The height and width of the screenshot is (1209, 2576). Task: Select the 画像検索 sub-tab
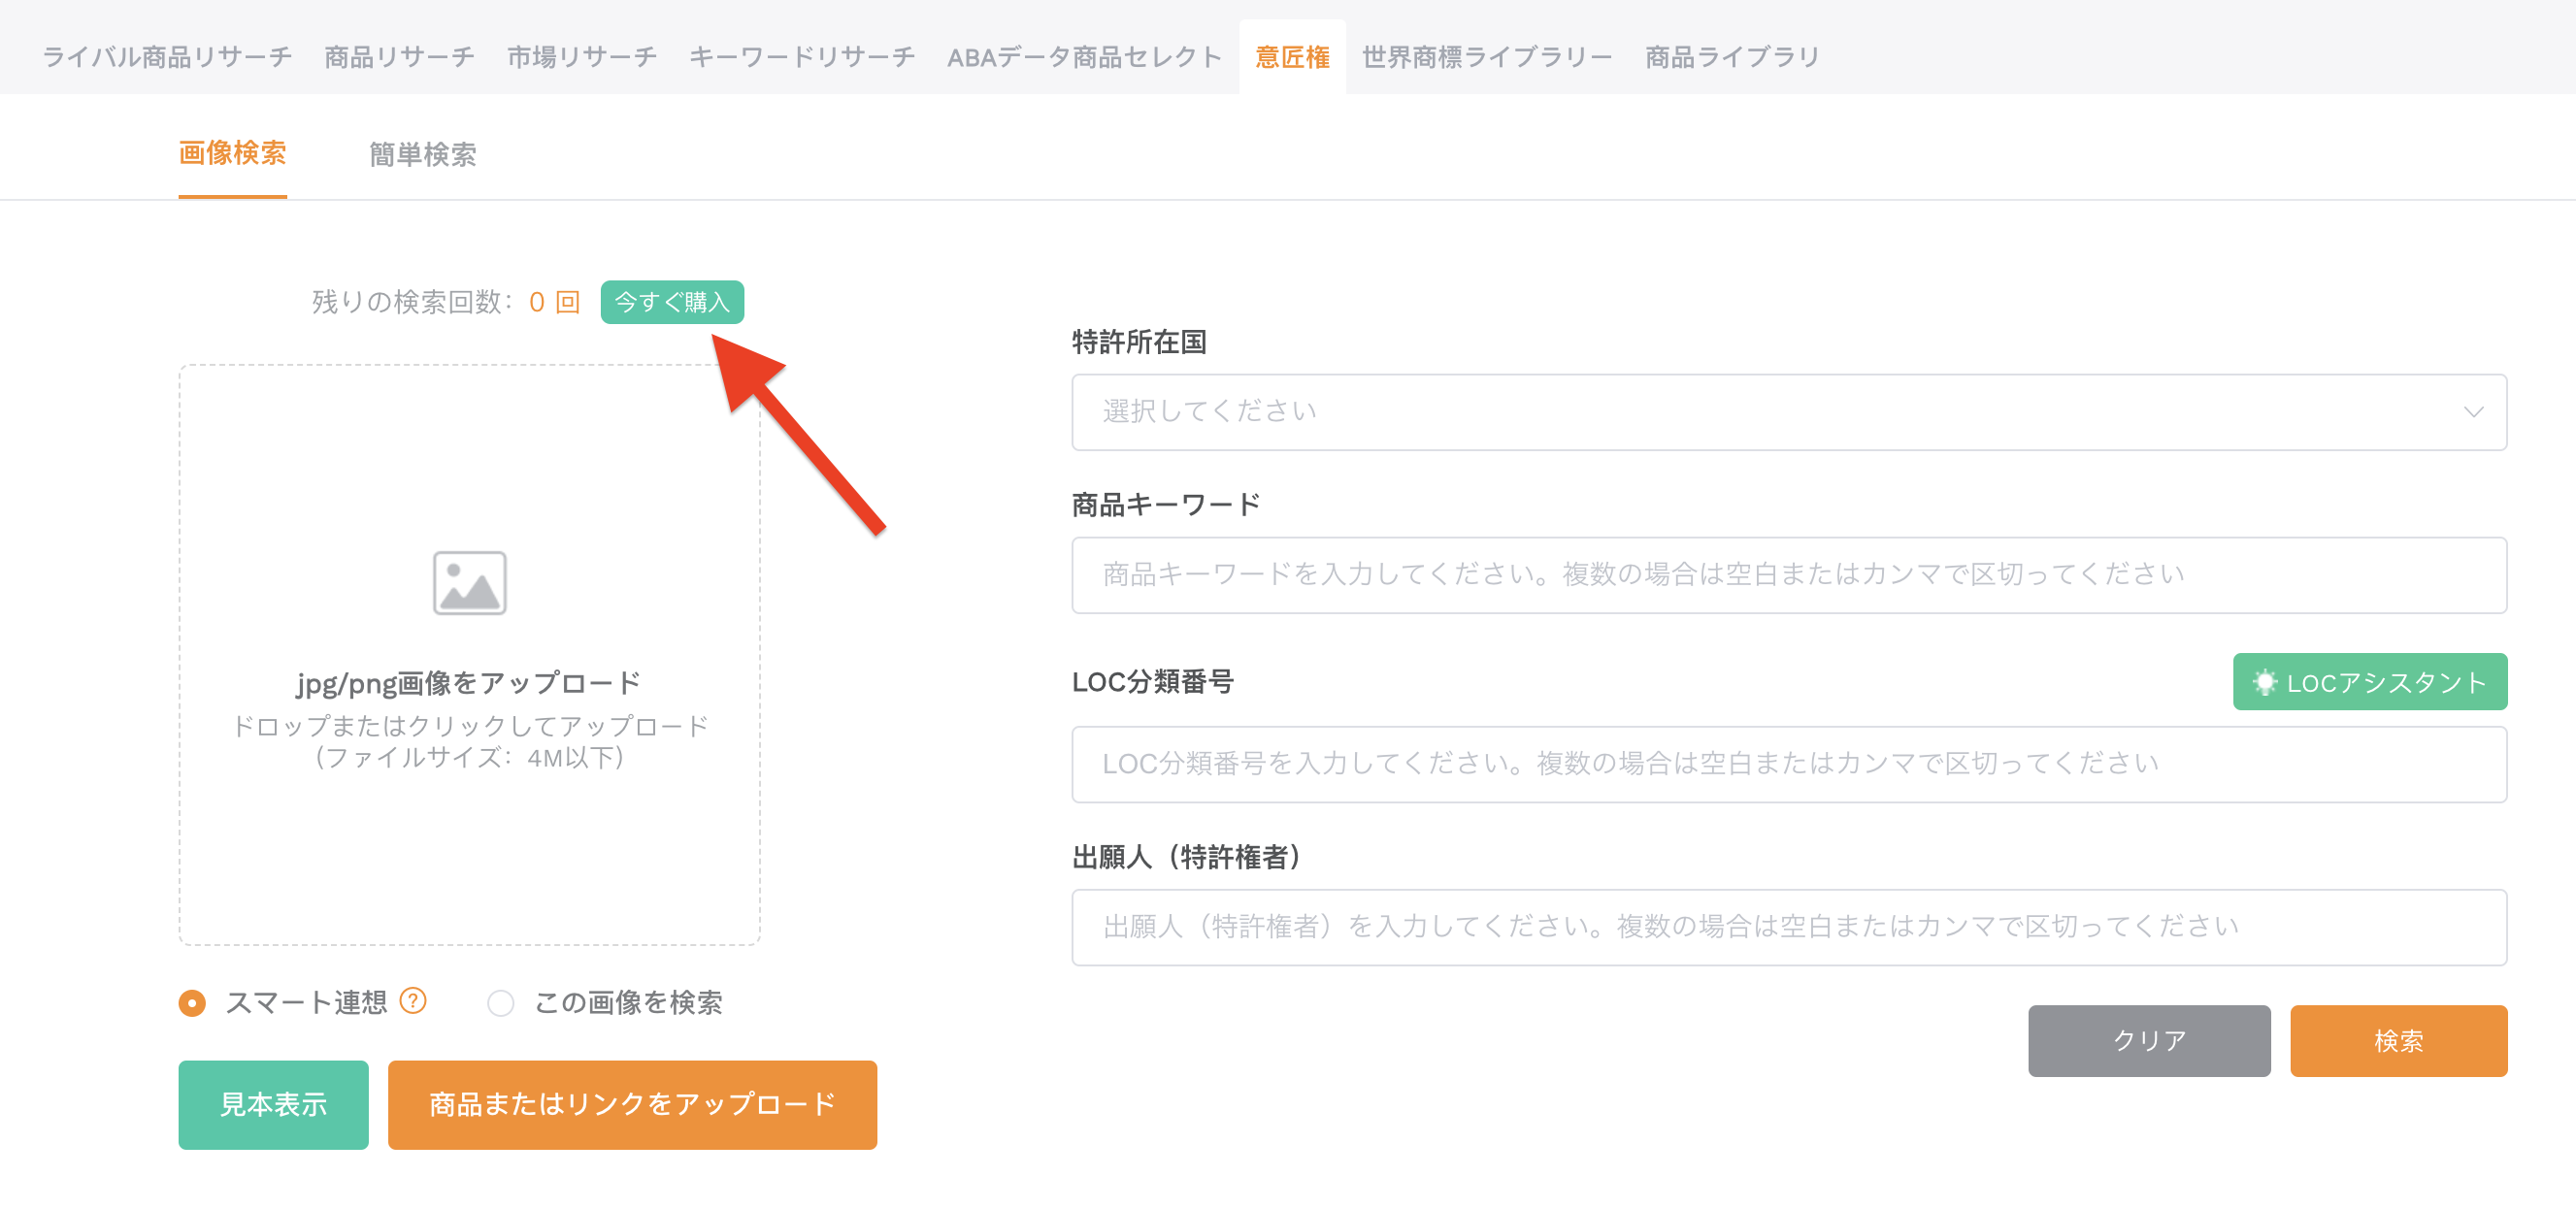232,153
